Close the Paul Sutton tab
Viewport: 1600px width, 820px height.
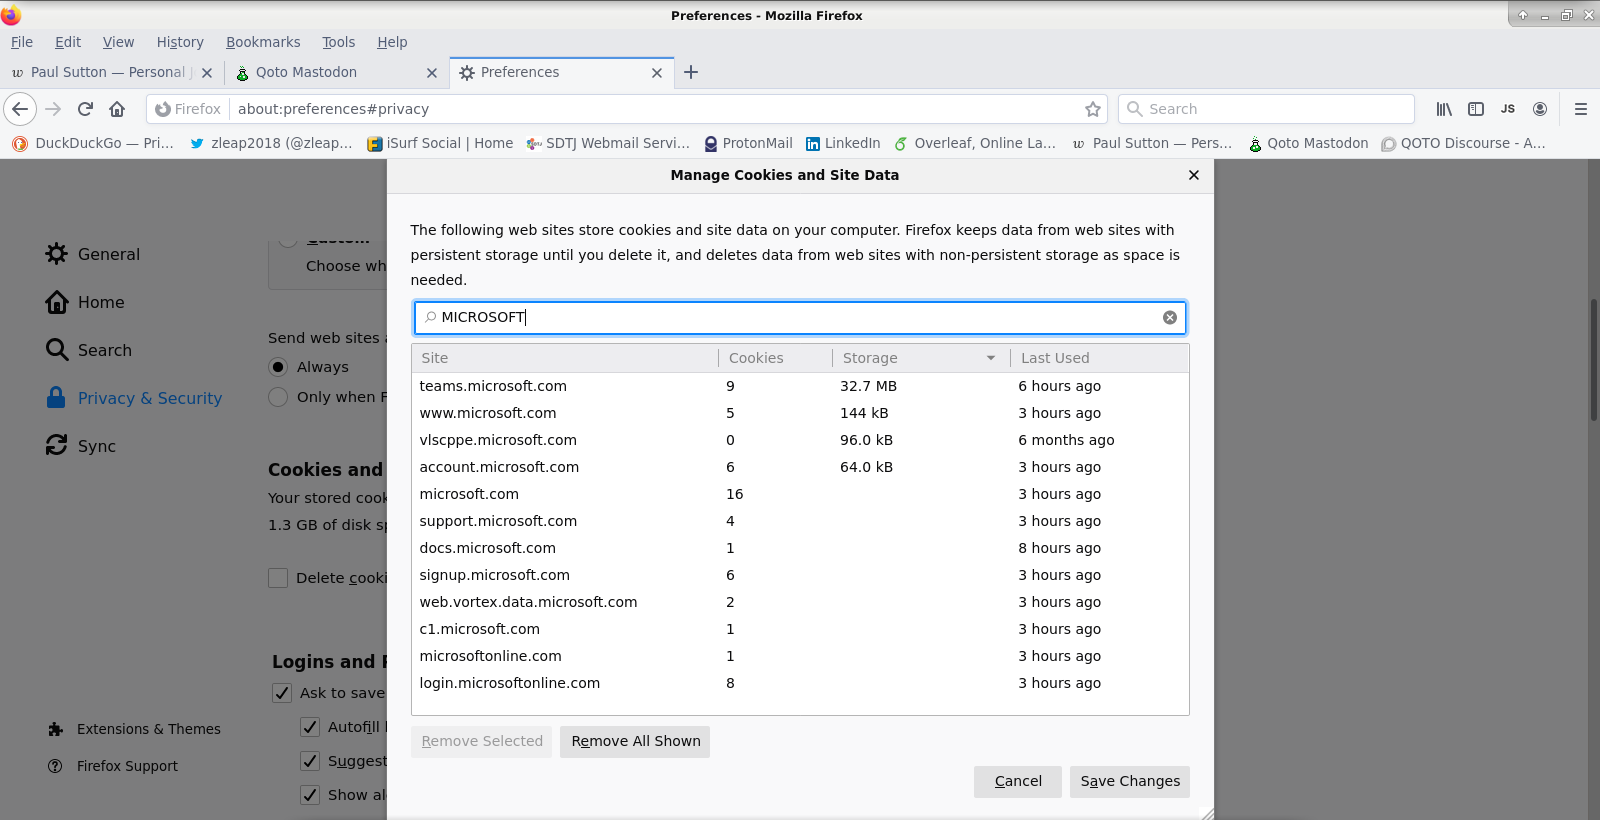pyautogui.click(x=207, y=73)
